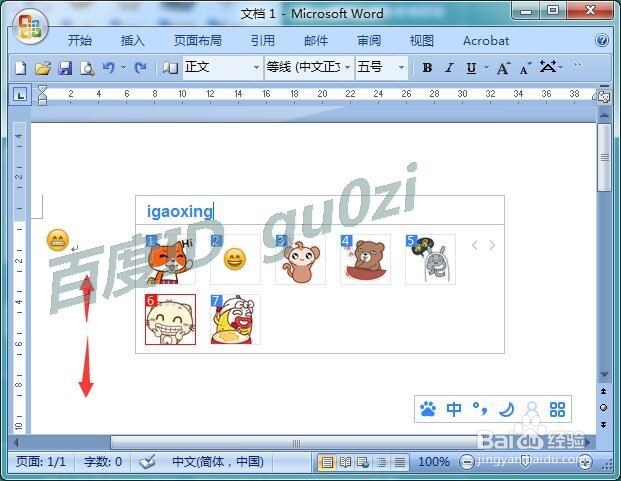Viewport: 621px width, 481px height.
Task: Switch to Outline view
Action: (x=381, y=462)
